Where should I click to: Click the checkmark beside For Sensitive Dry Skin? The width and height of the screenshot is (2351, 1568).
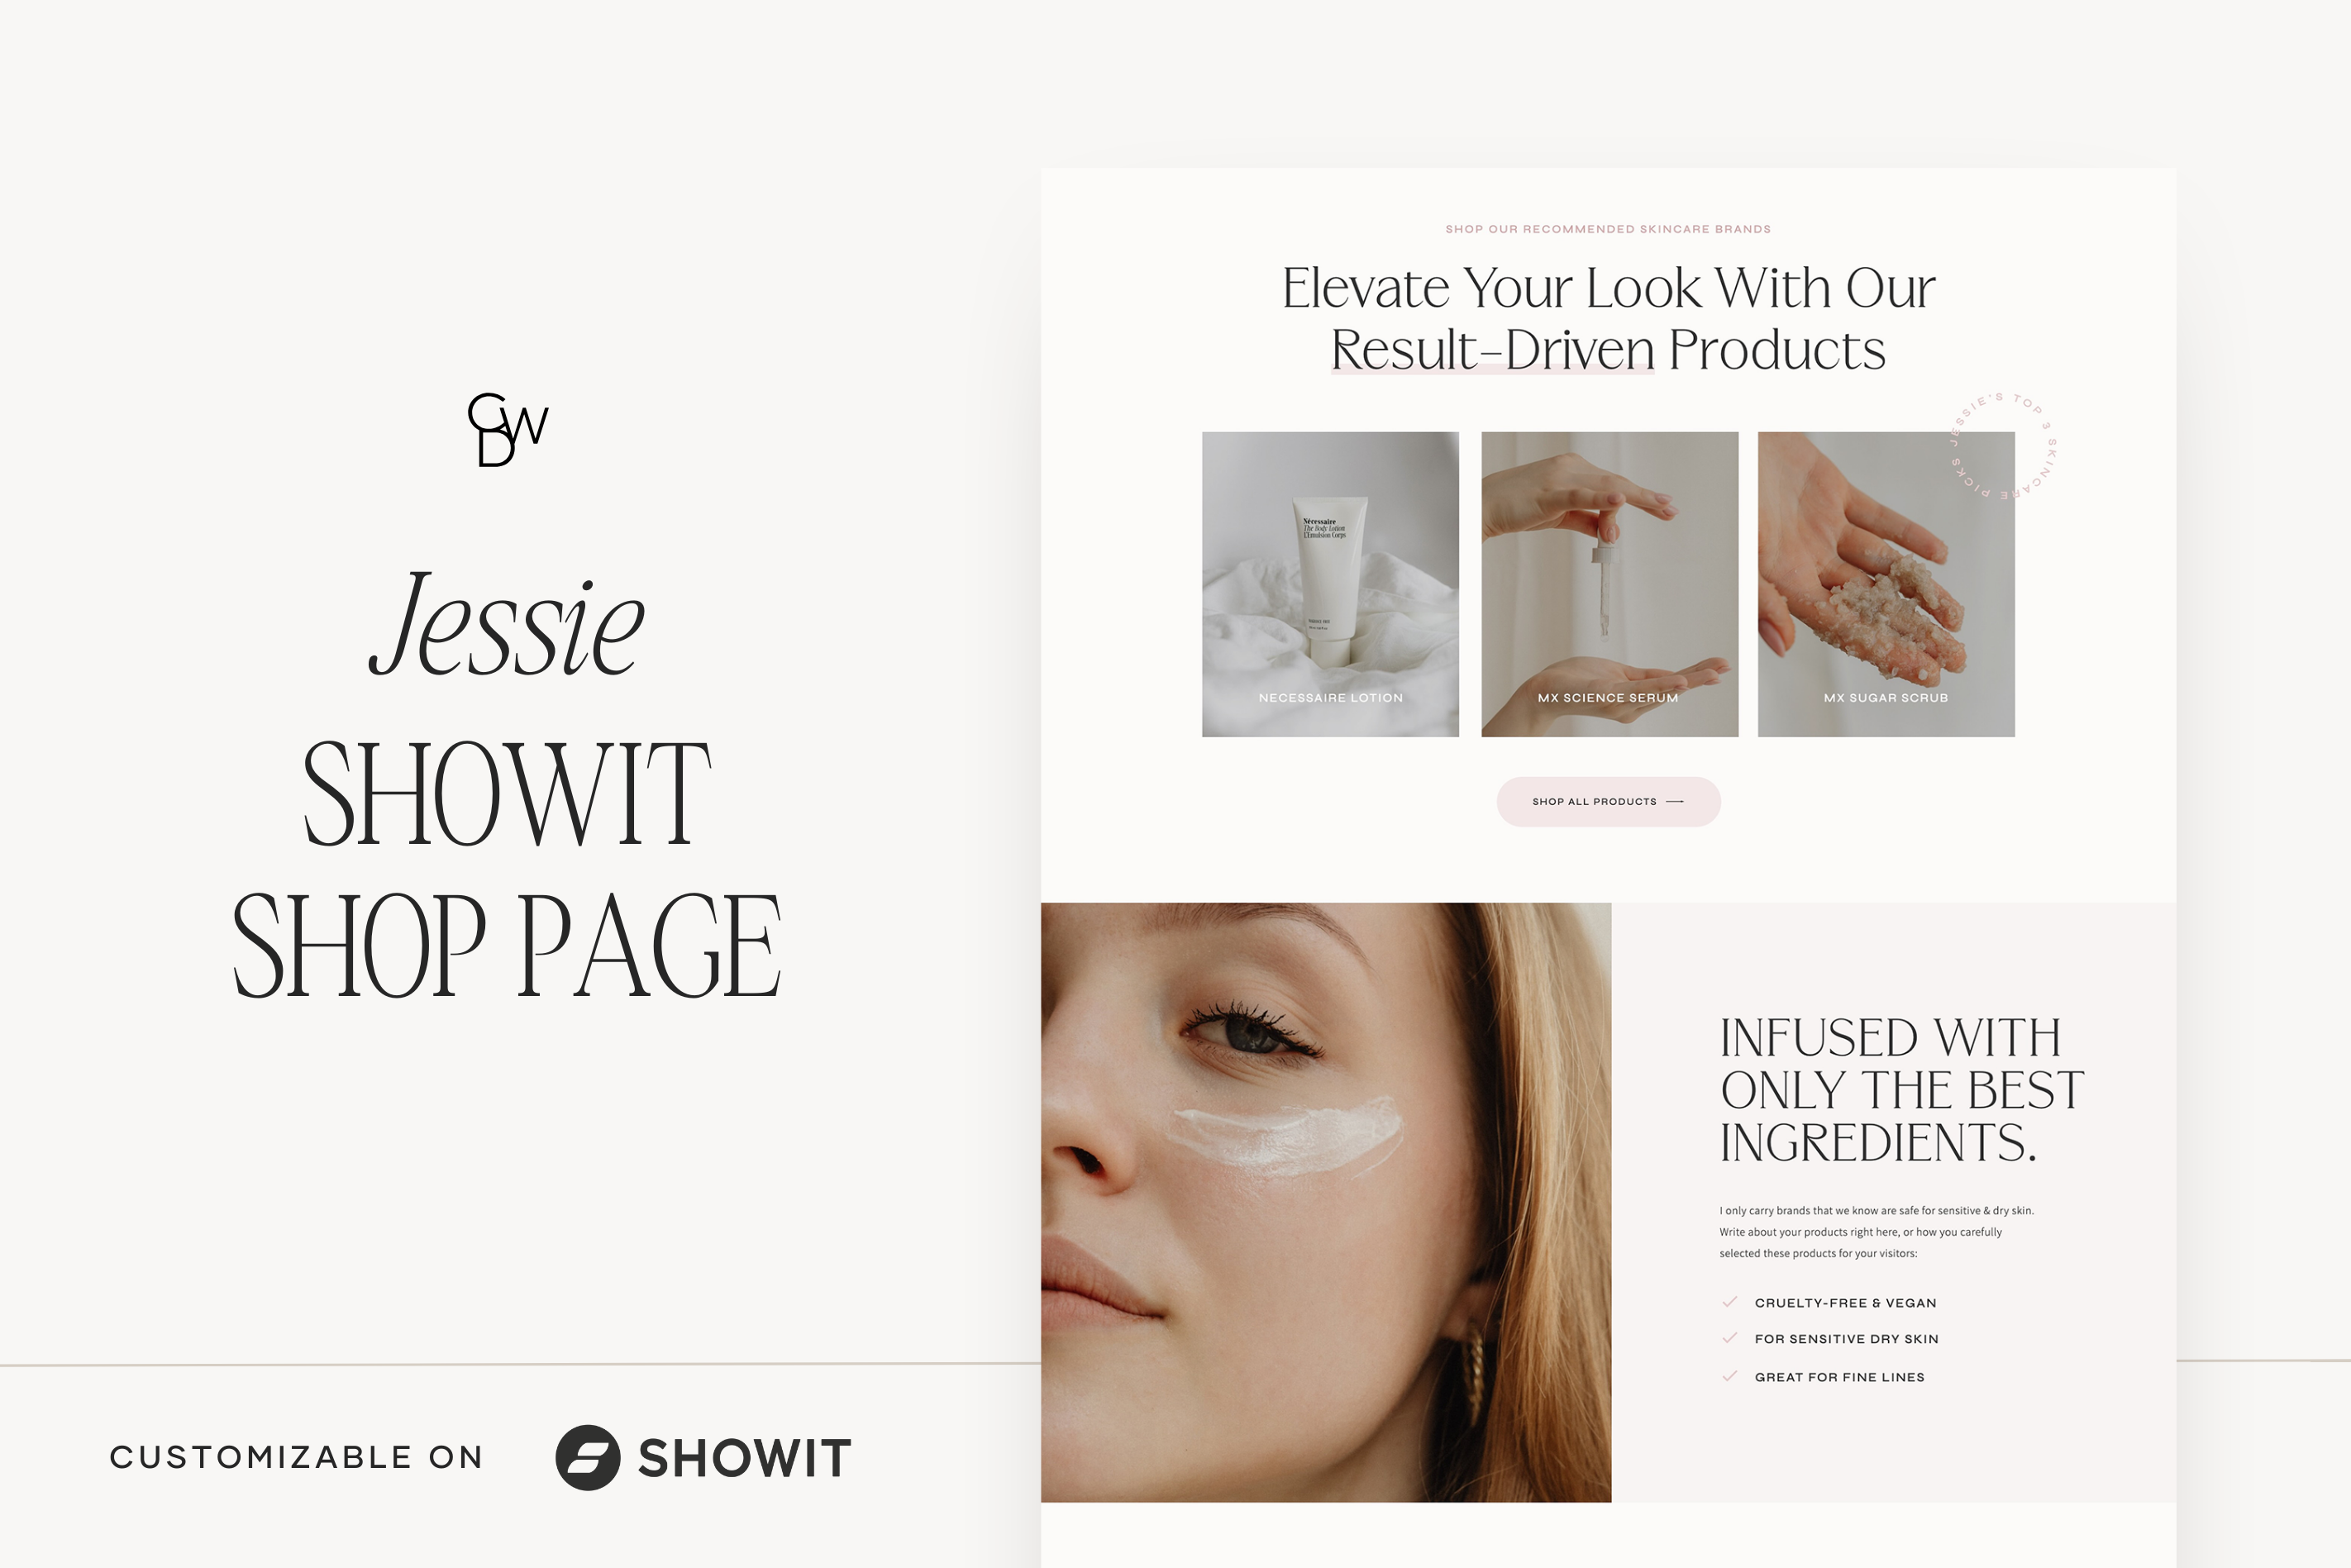click(x=1729, y=1338)
